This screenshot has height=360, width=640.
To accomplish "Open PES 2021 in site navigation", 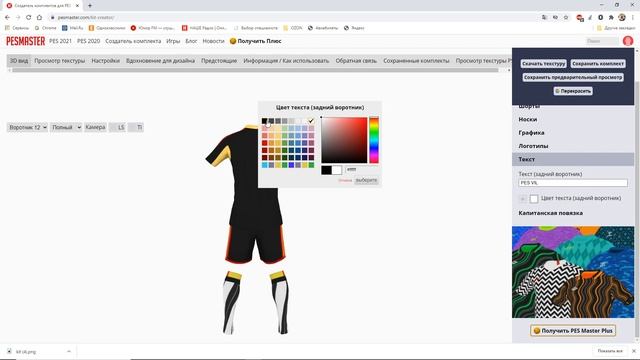I will [60, 41].
